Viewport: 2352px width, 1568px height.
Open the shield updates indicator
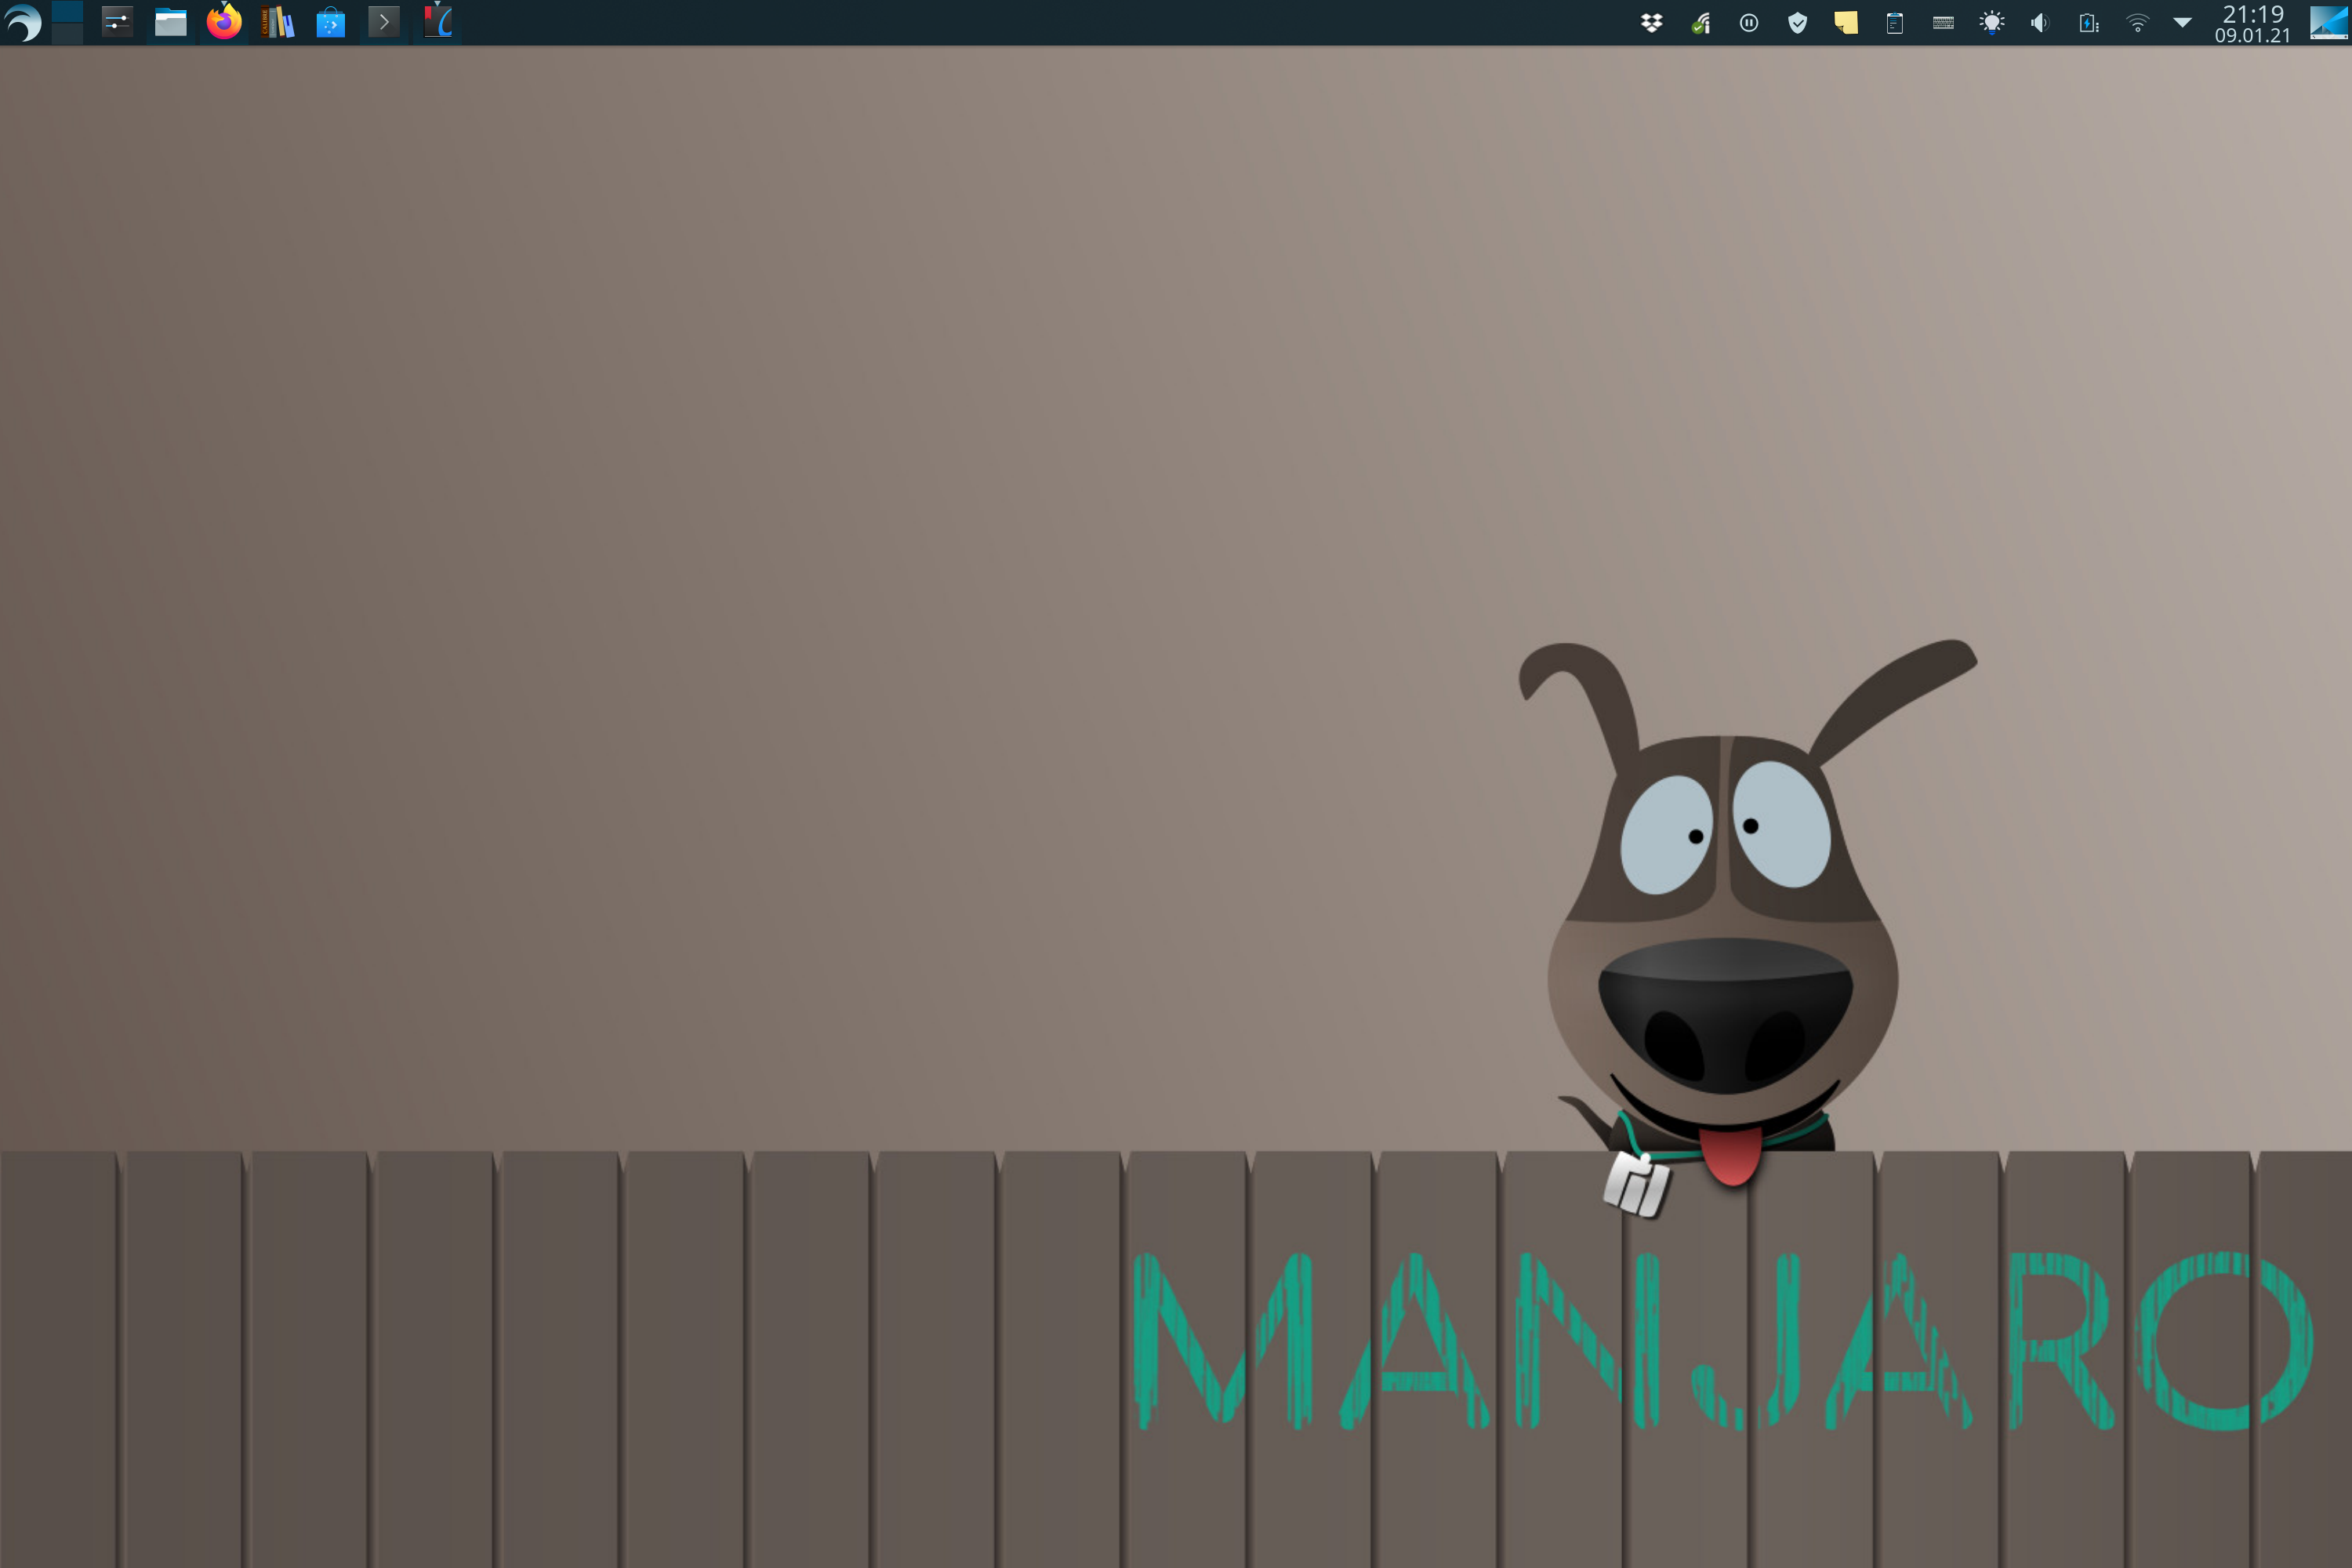pos(1797,23)
